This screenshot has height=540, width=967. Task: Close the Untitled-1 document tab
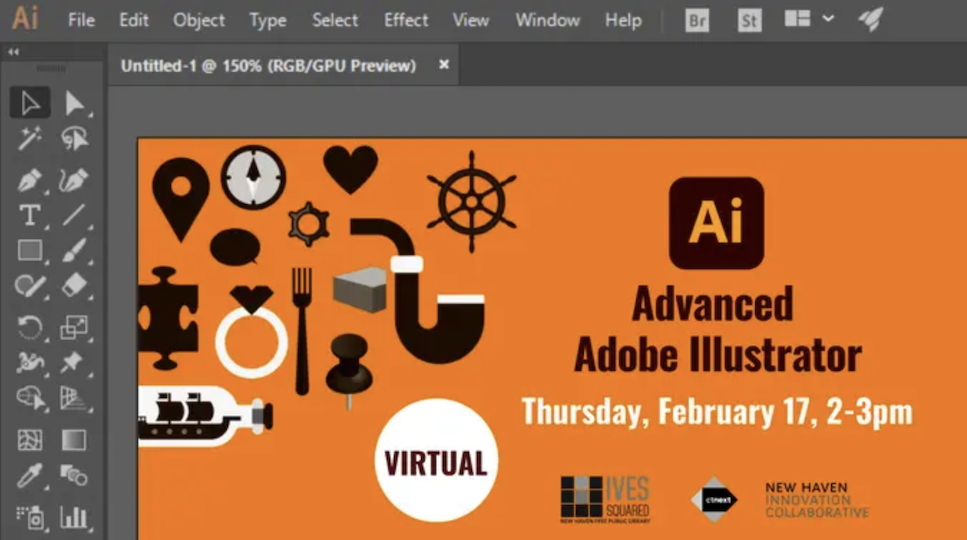click(443, 64)
